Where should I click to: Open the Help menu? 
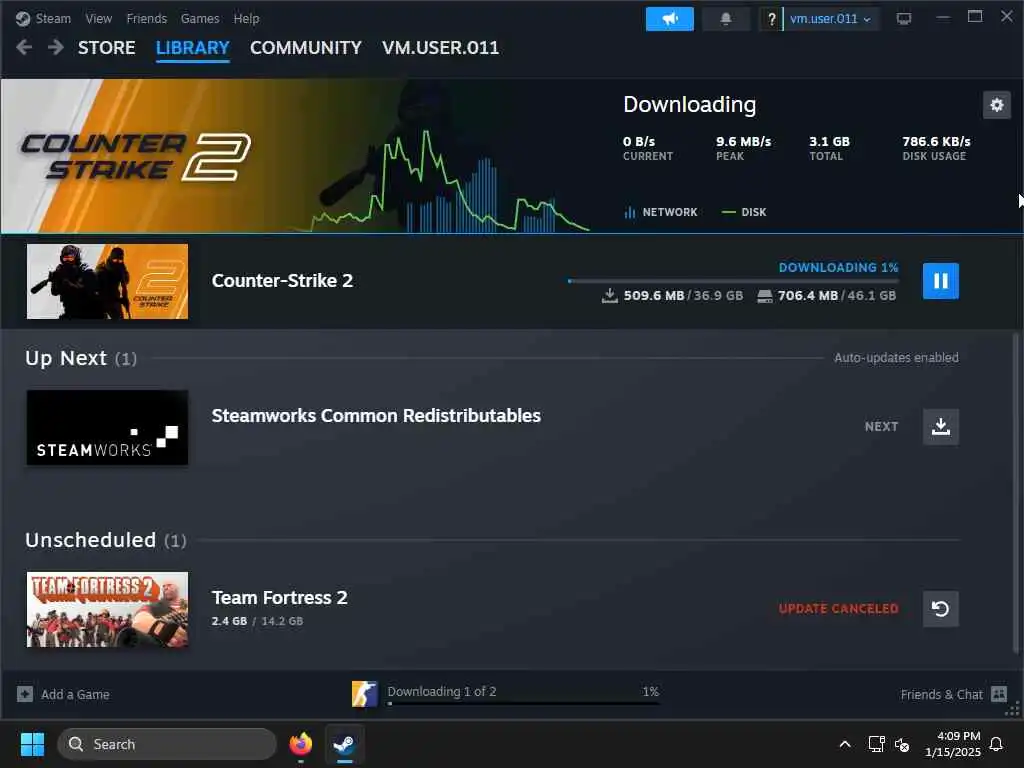(246, 18)
